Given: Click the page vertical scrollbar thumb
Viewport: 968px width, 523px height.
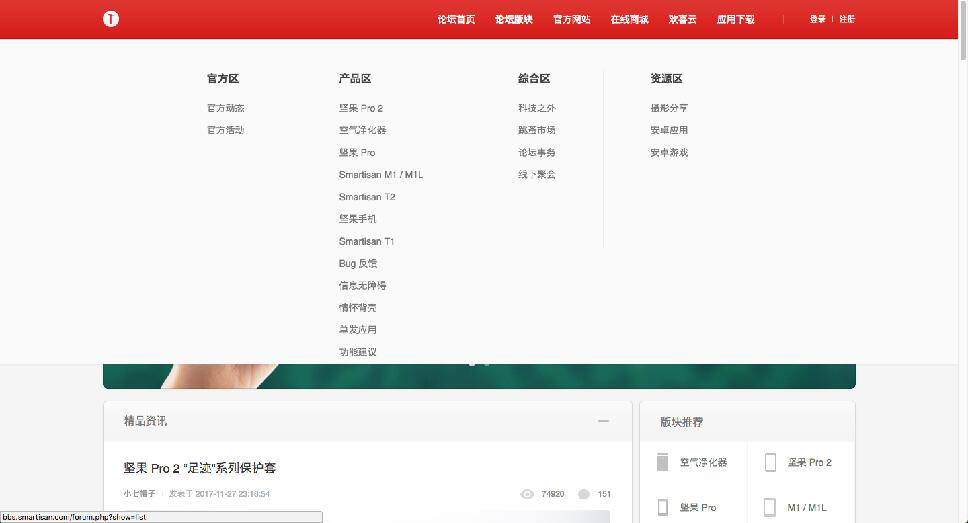Looking at the screenshot, I should [962, 30].
